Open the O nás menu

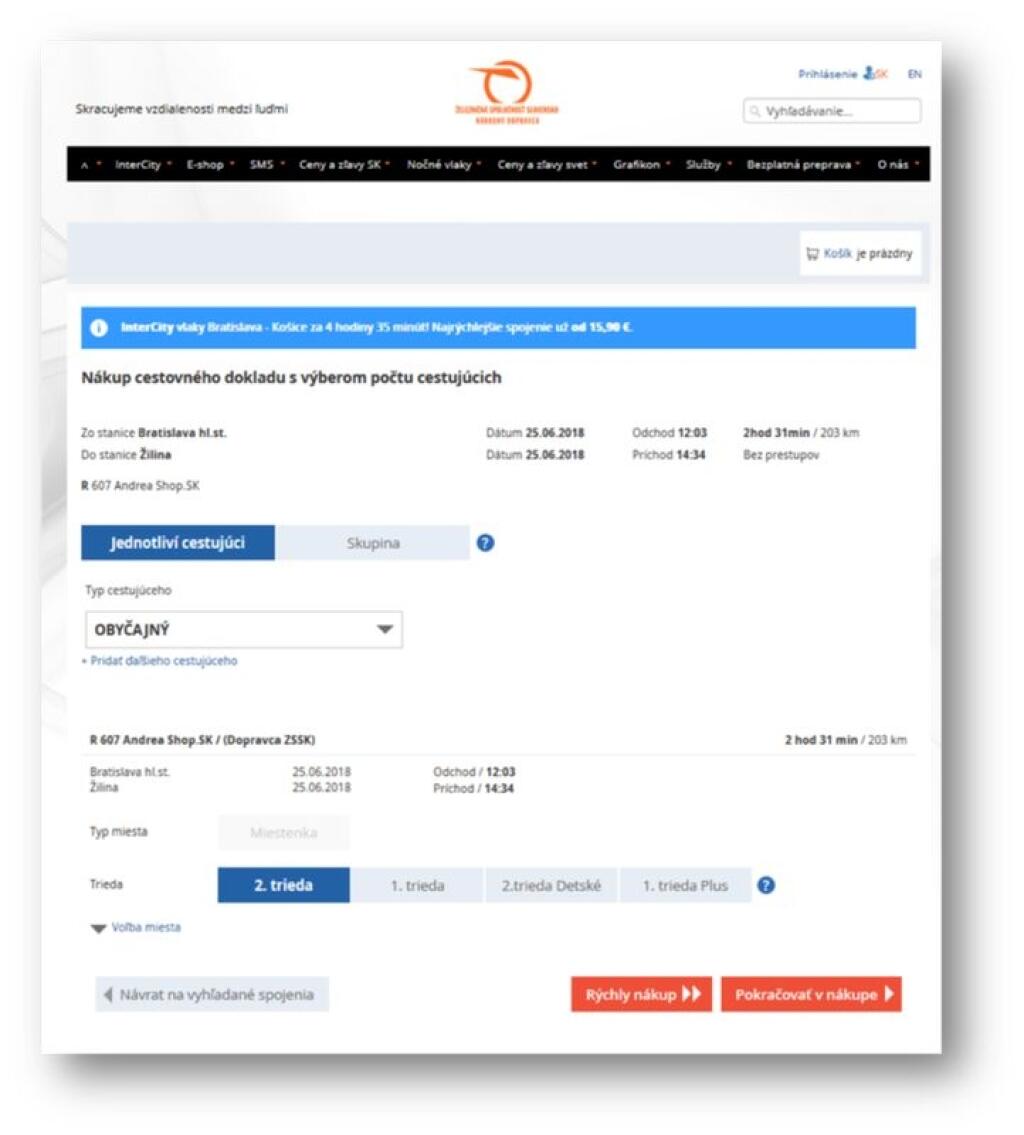[x=897, y=164]
